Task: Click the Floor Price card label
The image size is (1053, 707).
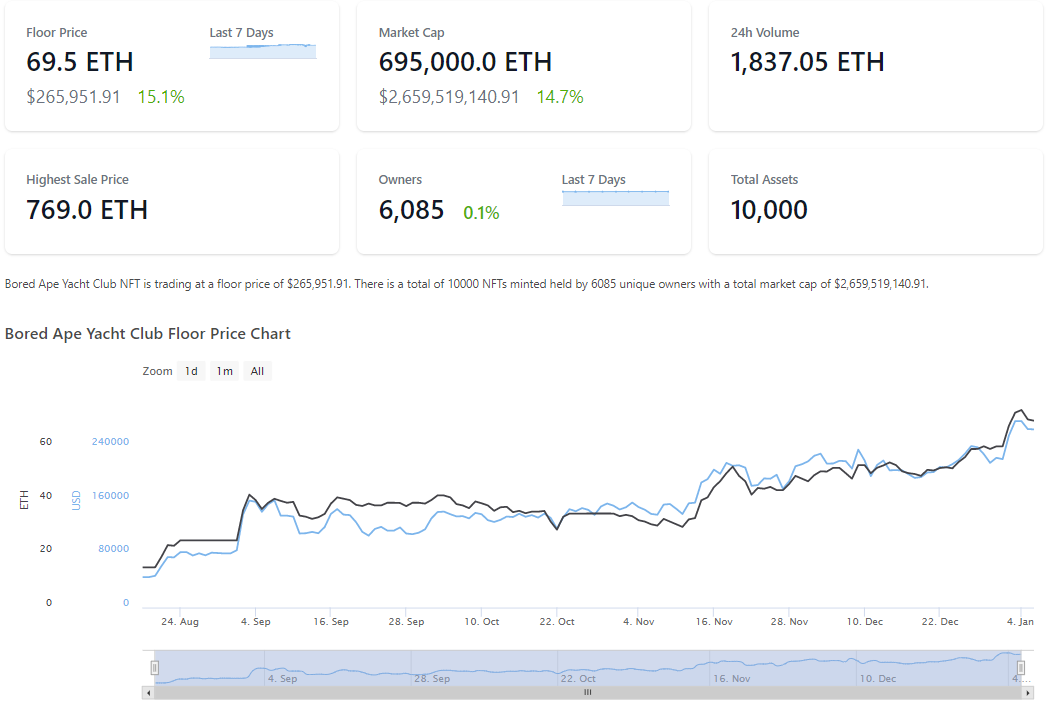Action: [x=56, y=32]
